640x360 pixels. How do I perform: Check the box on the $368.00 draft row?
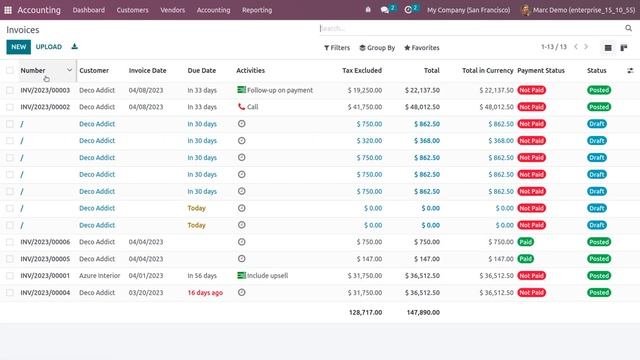click(x=10, y=141)
